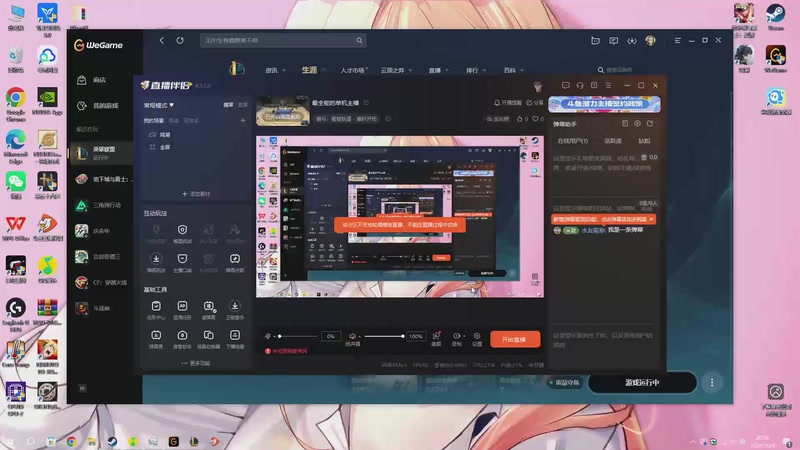Image resolution: width=800 pixels, height=450 pixels.
Task: Open WeGame download manager icon
Action: point(632,40)
